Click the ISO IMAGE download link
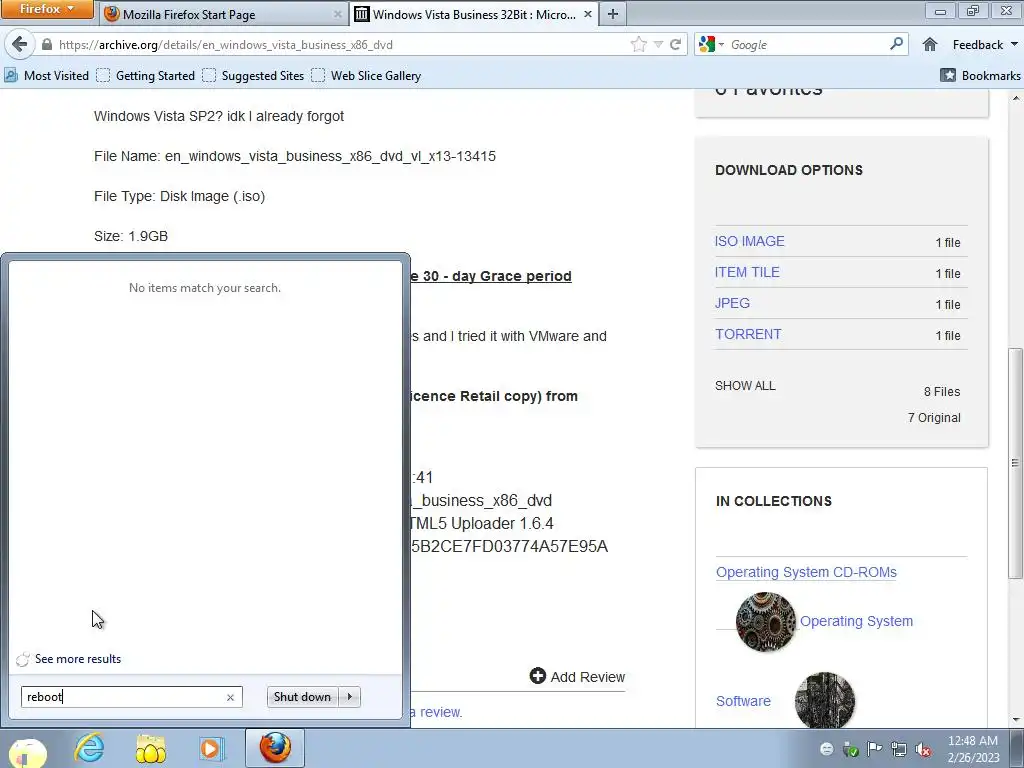Viewport: 1024px width, 768px height. click(749, 241)
